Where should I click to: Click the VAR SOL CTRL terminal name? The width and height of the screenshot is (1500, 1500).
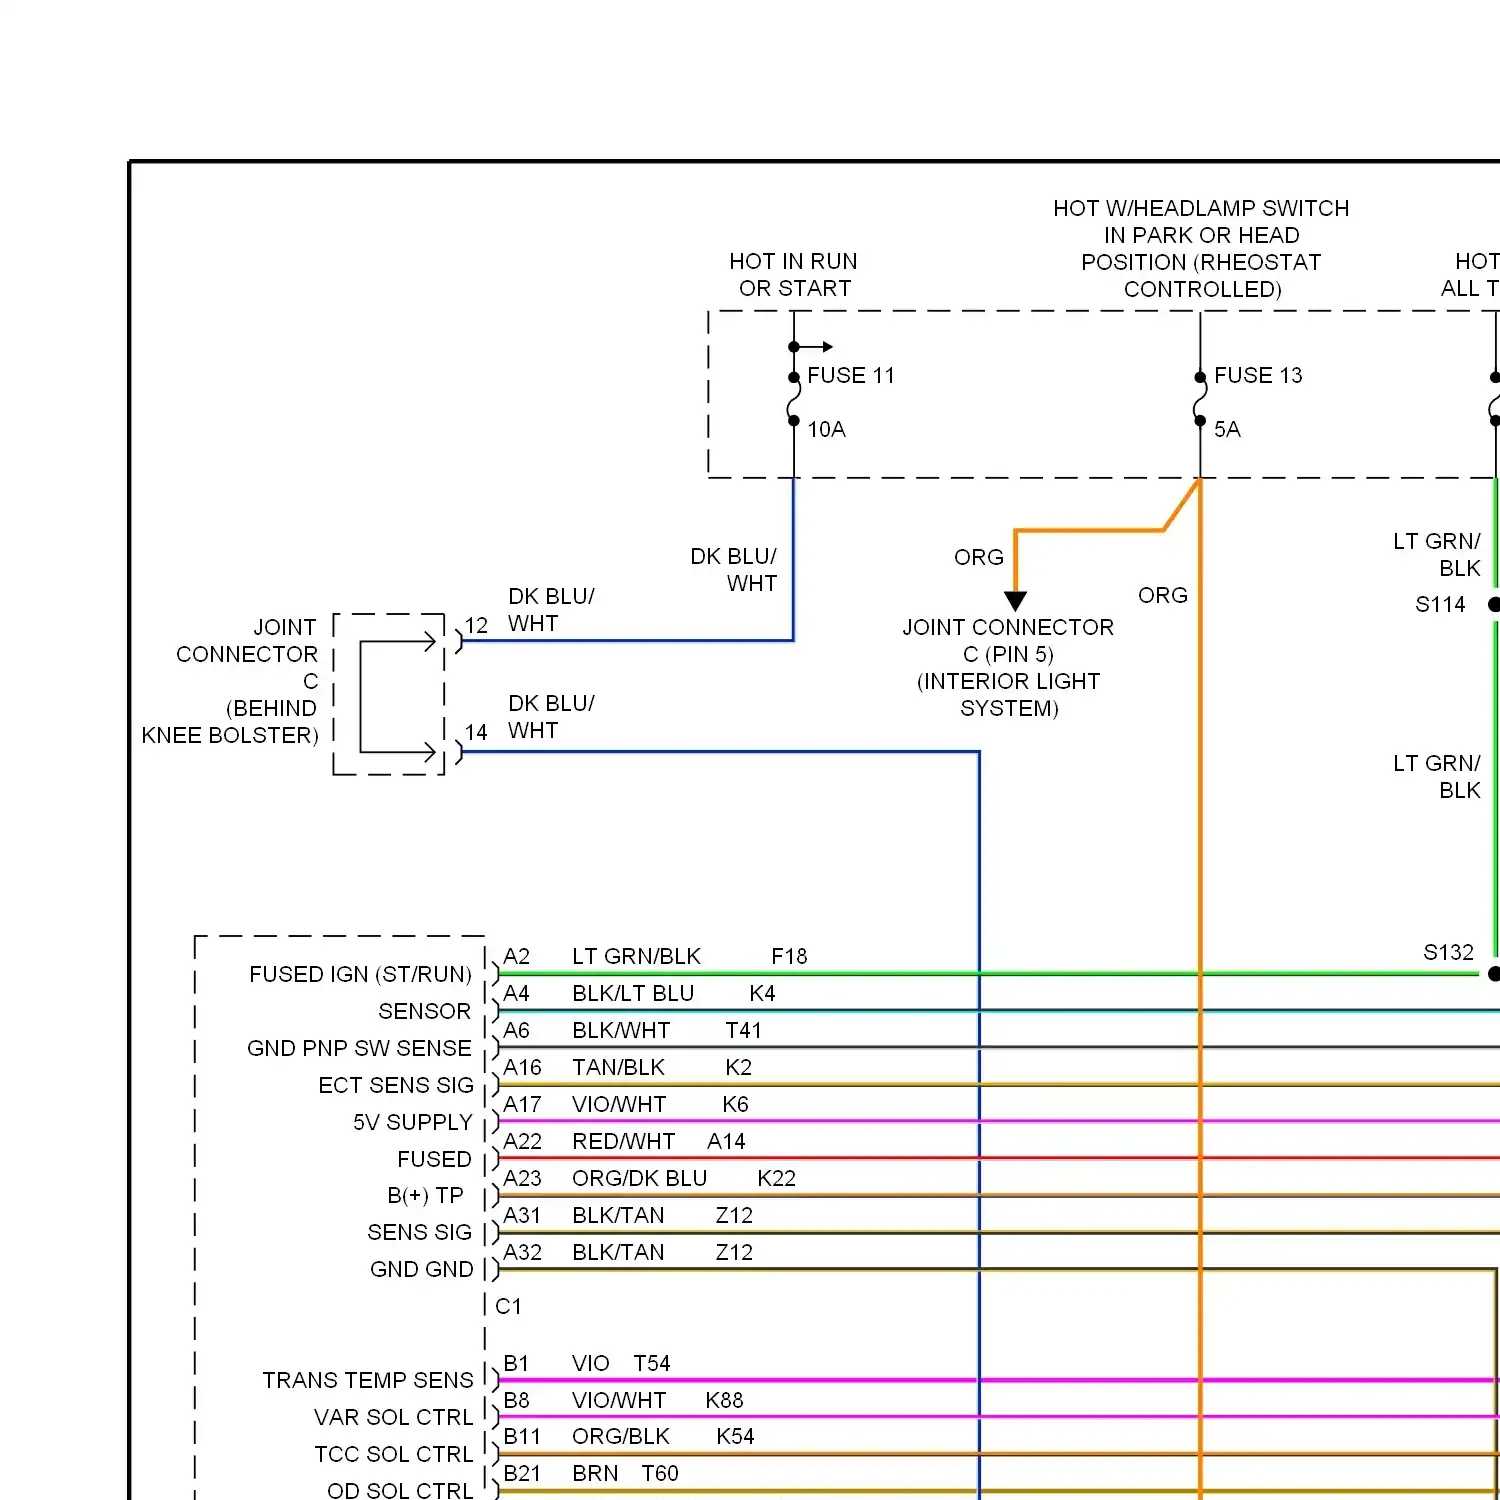pyautogui.click(x=393, y=1417)
